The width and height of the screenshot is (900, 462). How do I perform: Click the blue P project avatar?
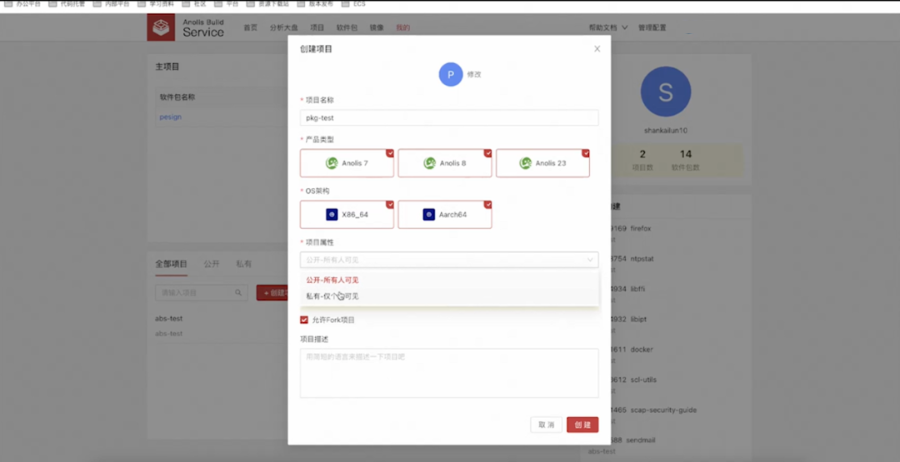pyautogui.click(x=451, y=75)
